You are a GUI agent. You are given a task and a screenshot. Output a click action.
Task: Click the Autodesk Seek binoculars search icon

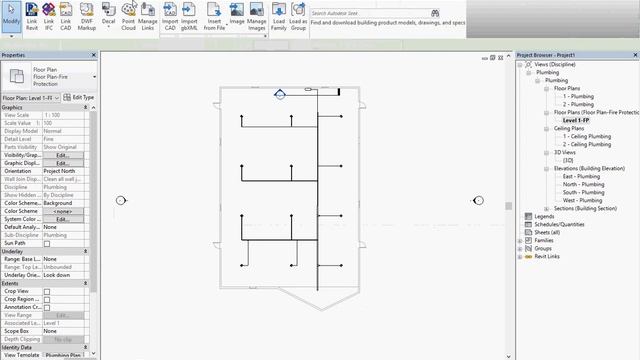pos(435,13)
